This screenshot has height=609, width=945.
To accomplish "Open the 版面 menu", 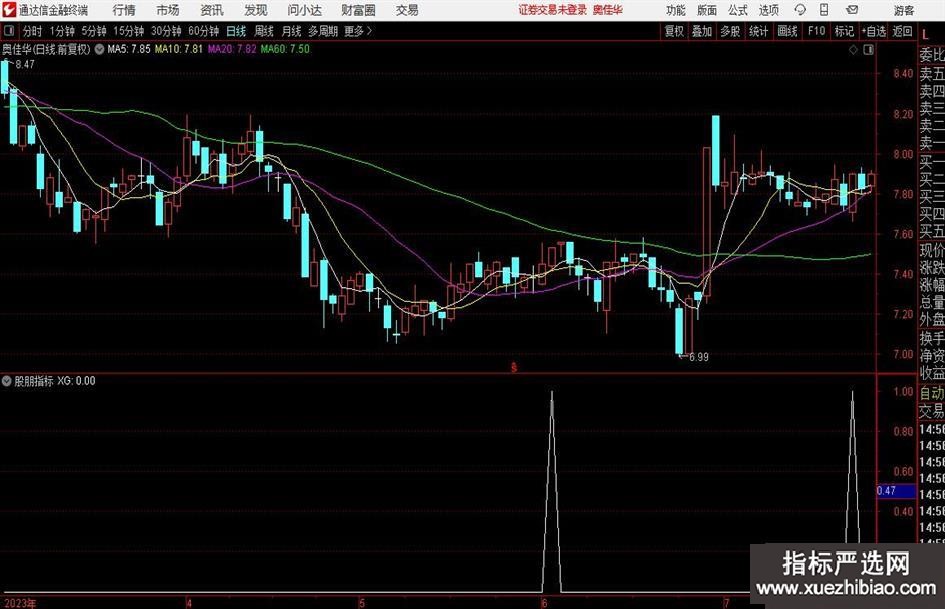I will point(707,10).
